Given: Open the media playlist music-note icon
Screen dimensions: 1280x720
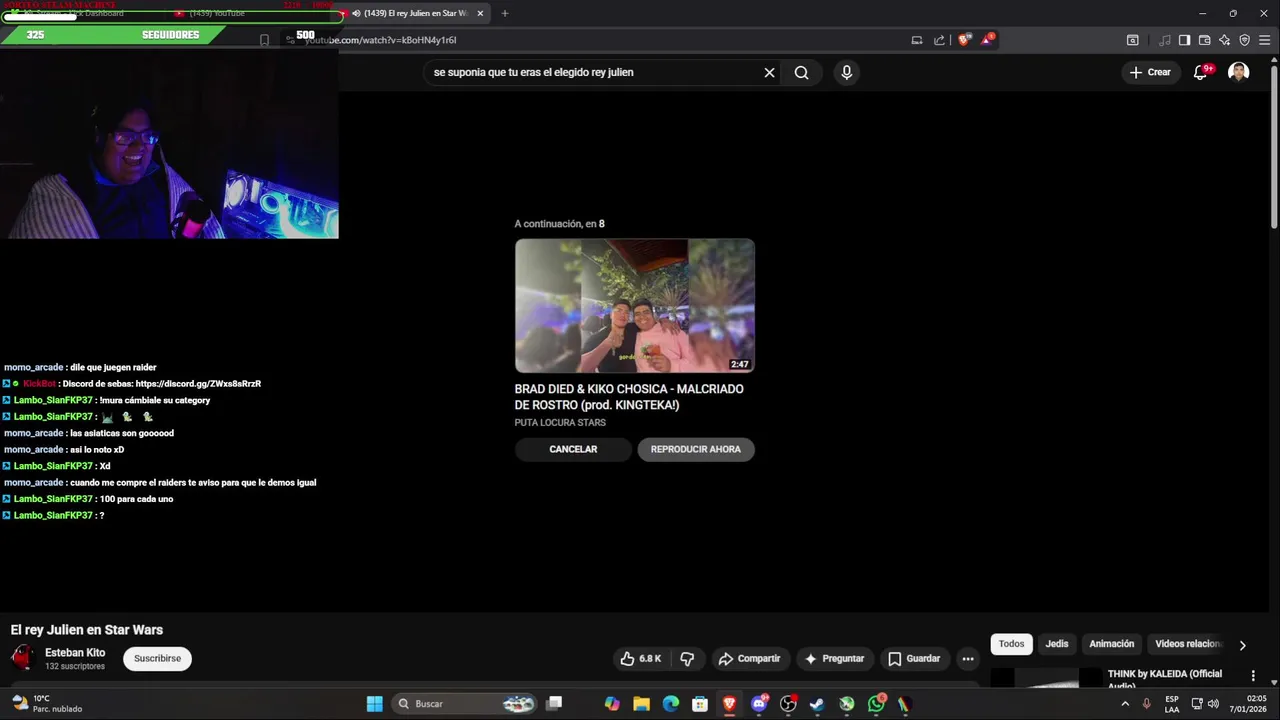Looking at the screenshot, I should tap(1164, 40).
